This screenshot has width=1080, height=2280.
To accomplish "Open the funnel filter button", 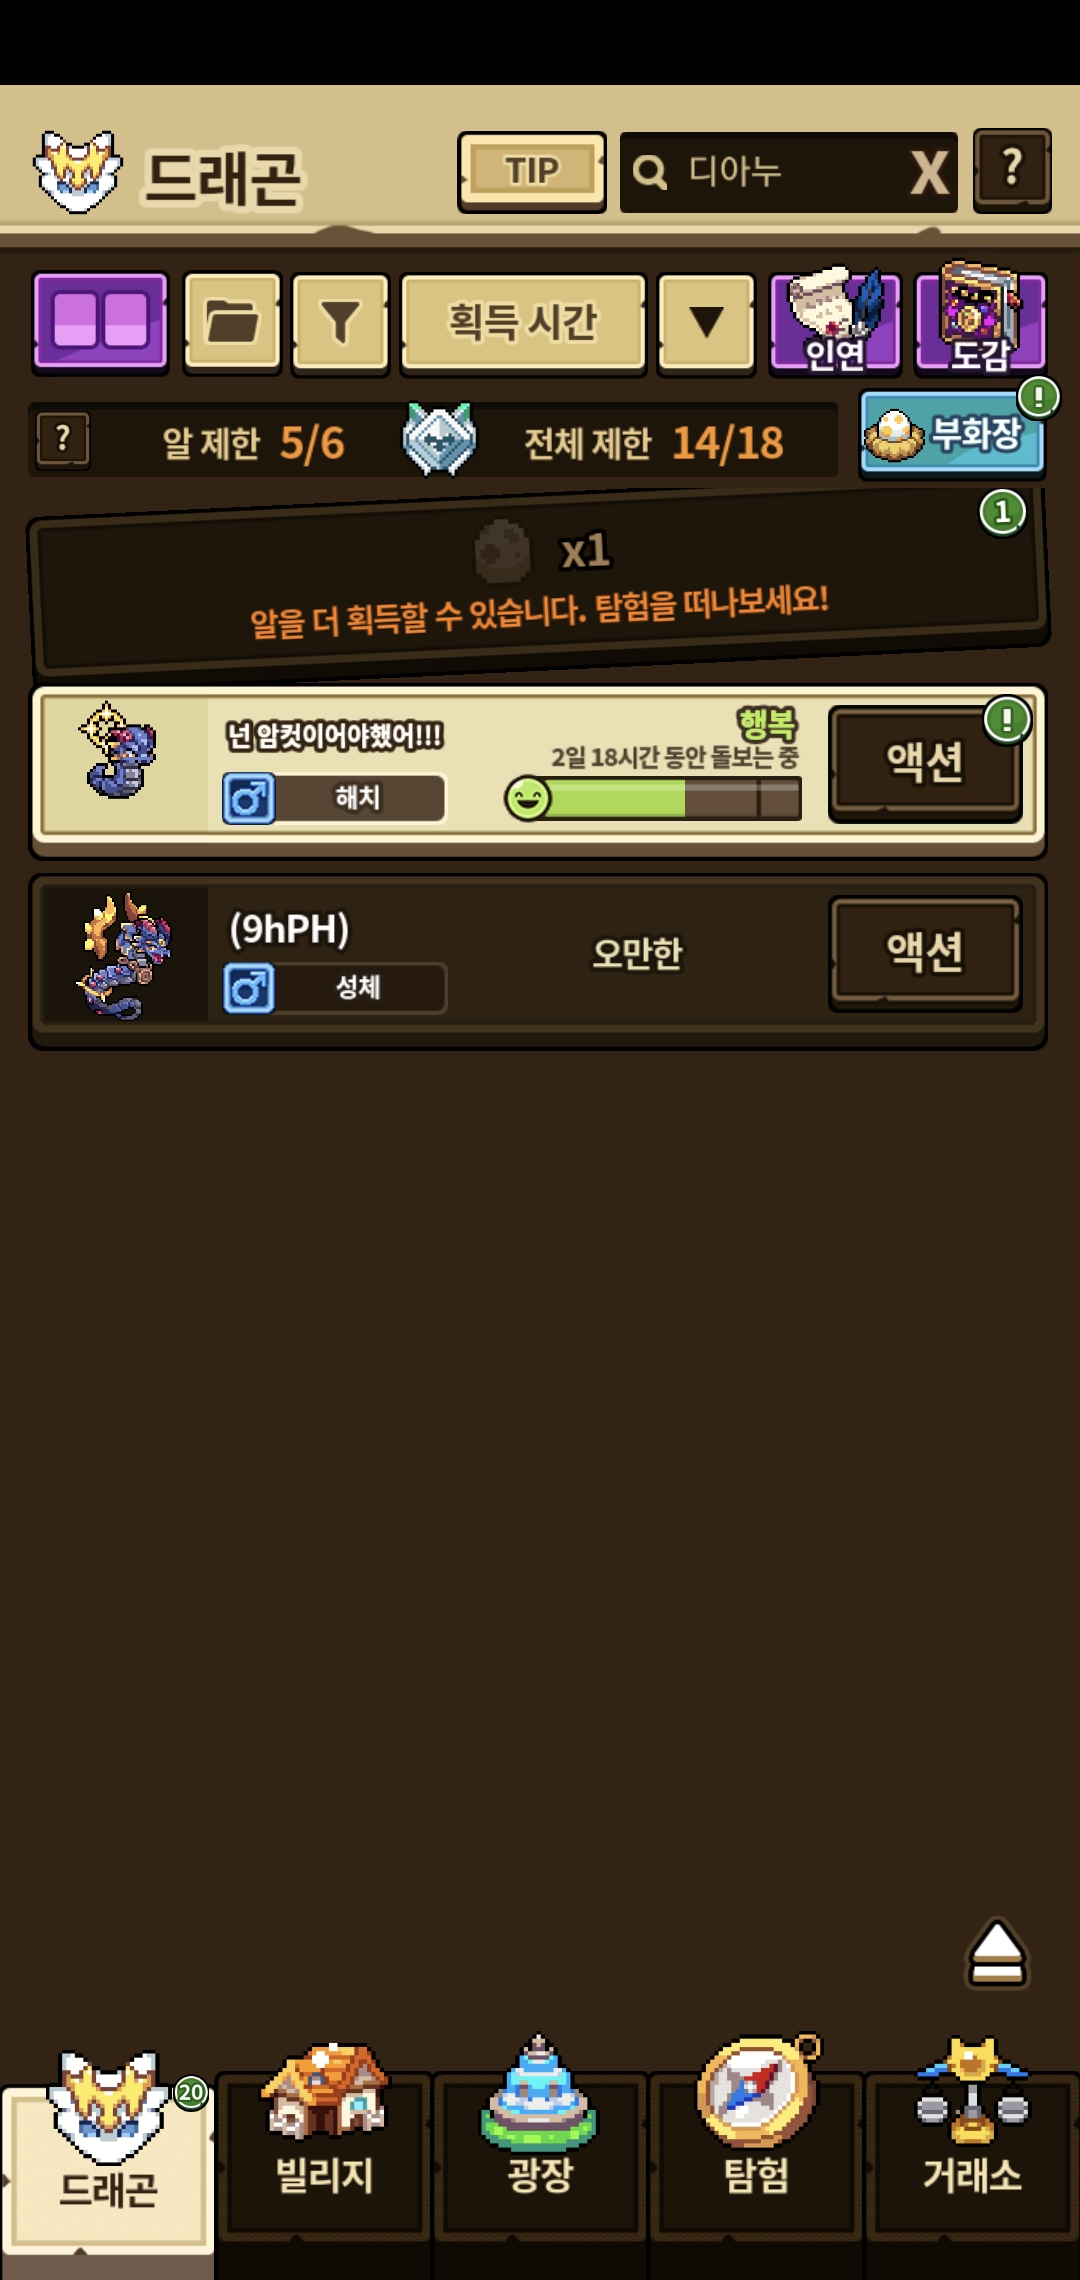I will (340, 323).
